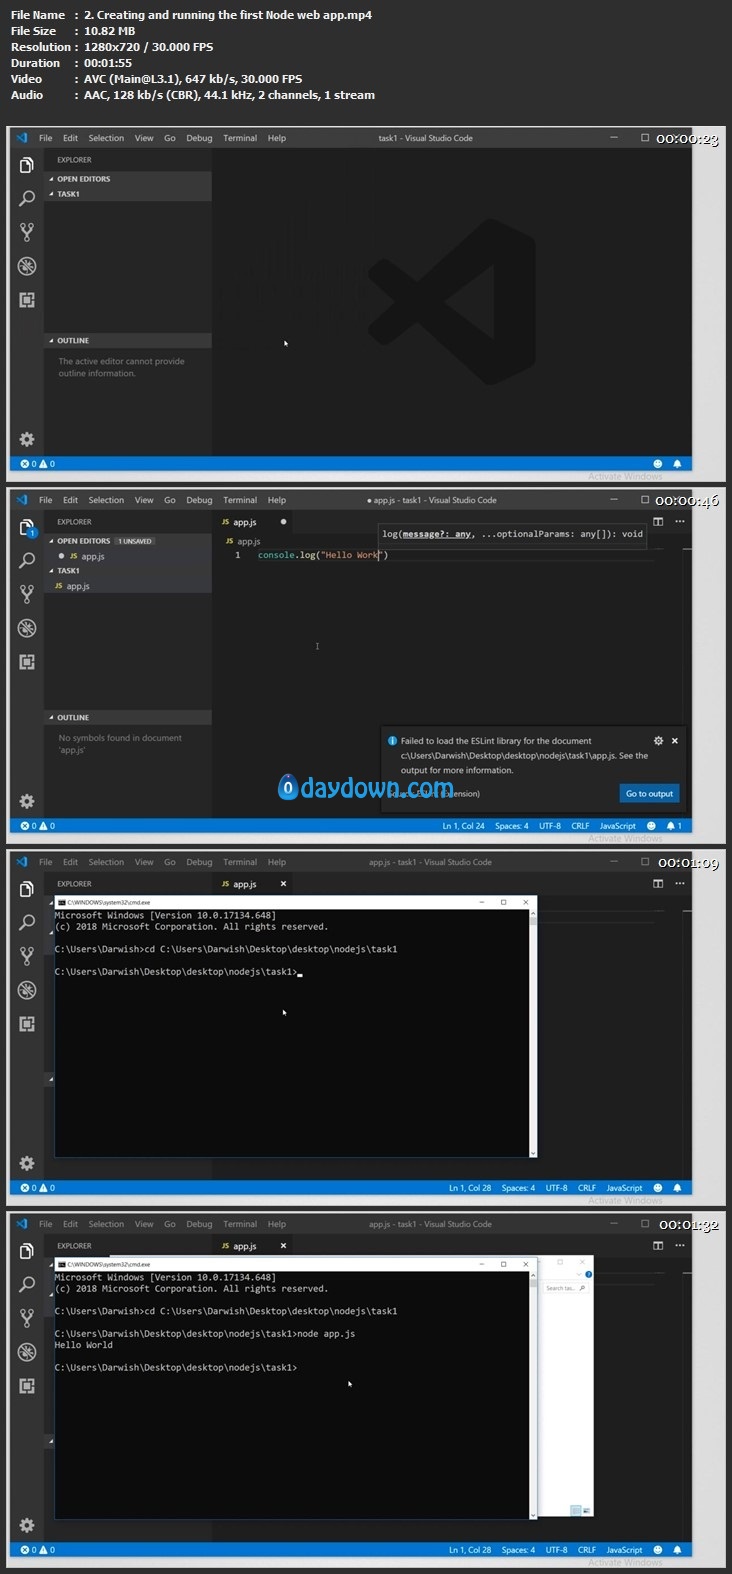Open Source Control icon in the 00:00:46 frame

tap(27, 594)
